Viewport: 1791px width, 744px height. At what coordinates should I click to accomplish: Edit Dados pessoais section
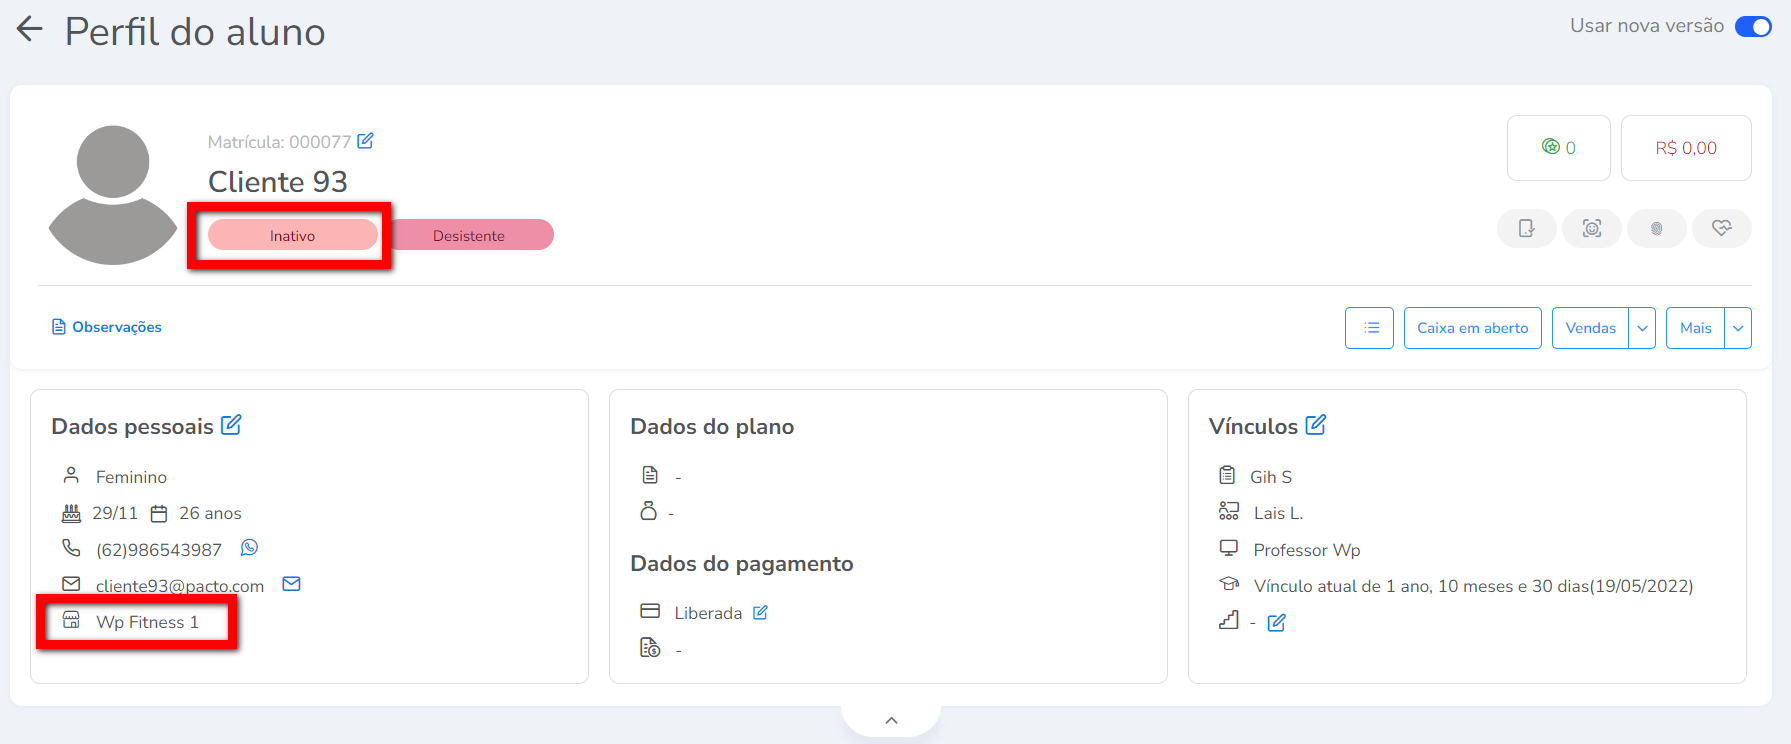(231, 425)
